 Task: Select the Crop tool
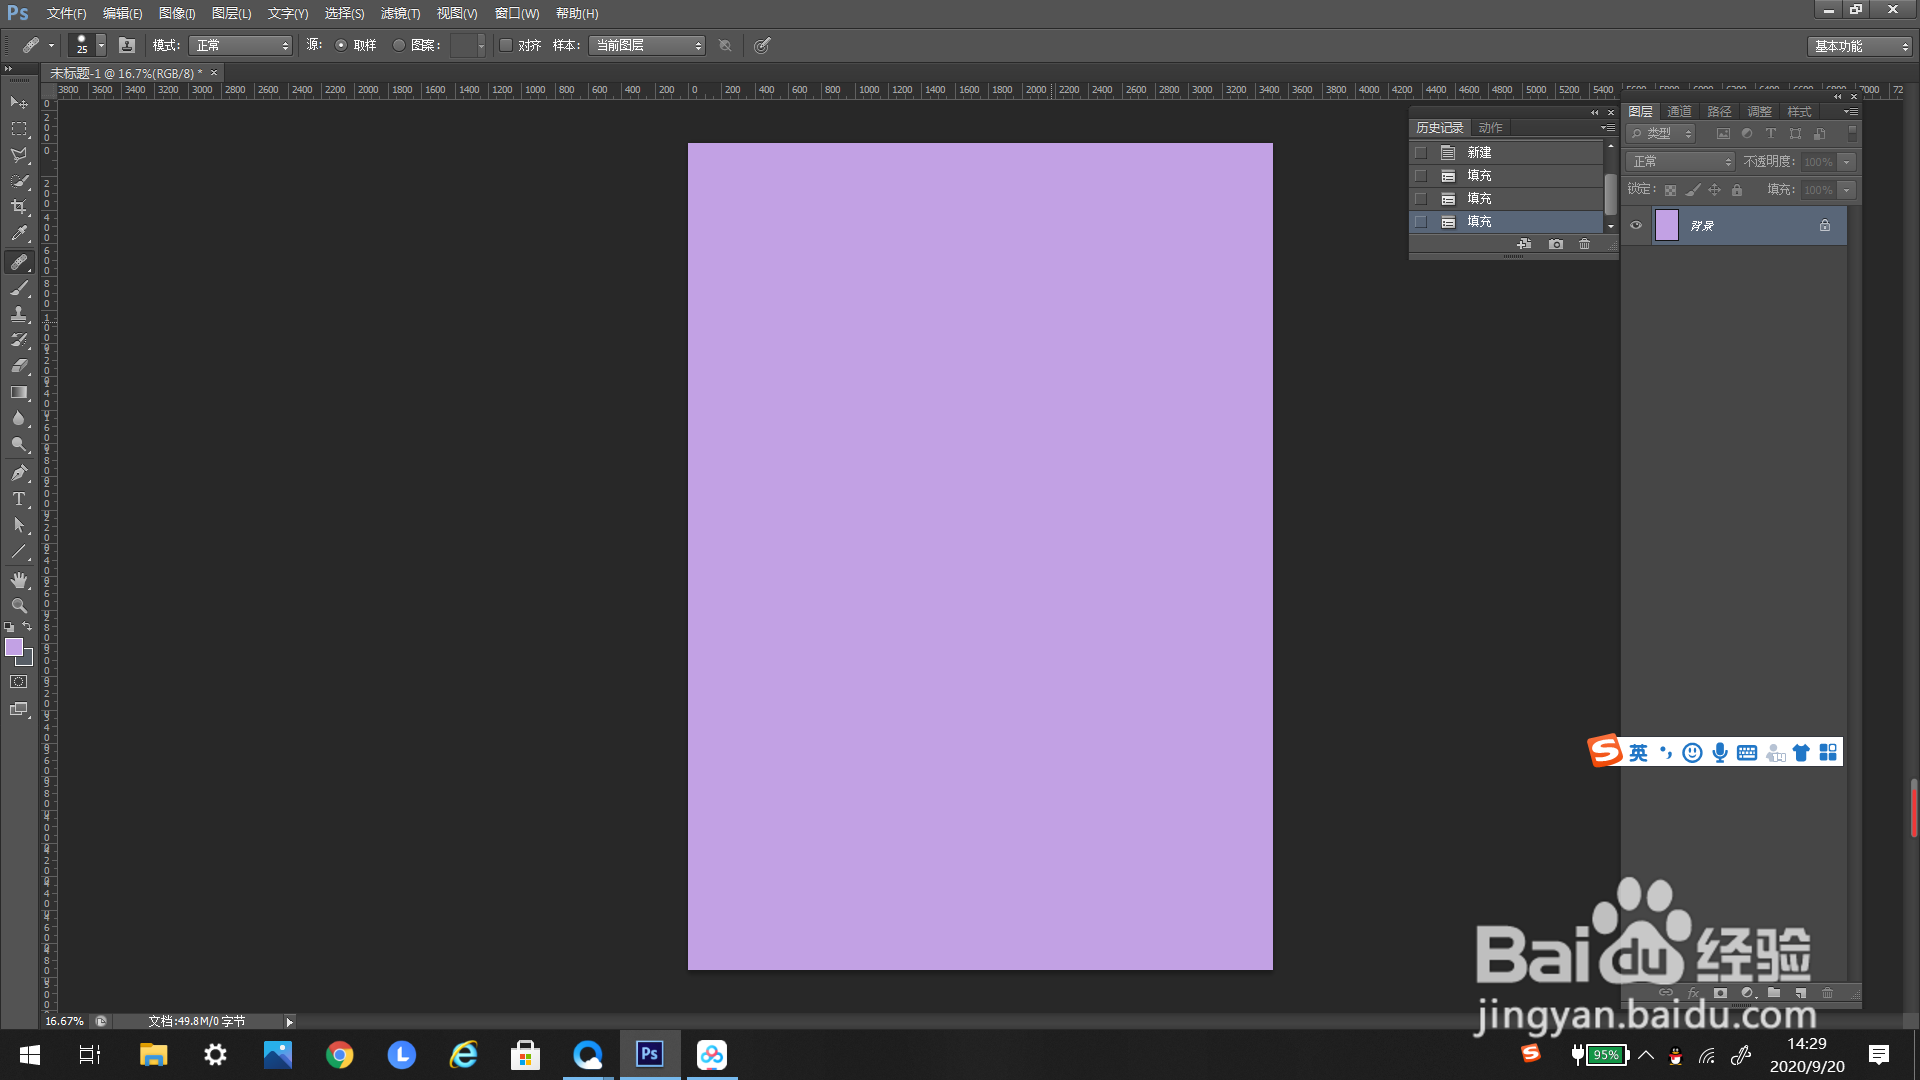[19, 207]
